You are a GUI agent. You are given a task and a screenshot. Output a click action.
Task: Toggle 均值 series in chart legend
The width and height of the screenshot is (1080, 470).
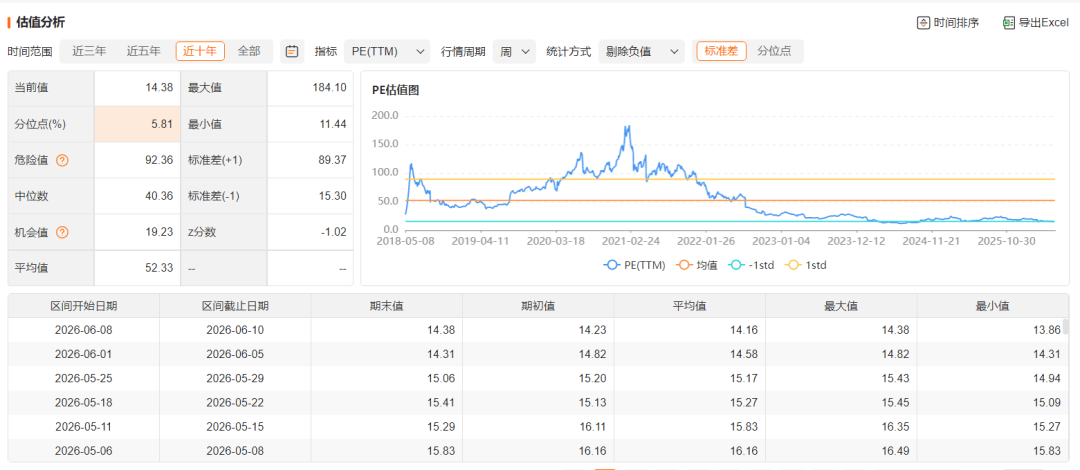point(696,265)
